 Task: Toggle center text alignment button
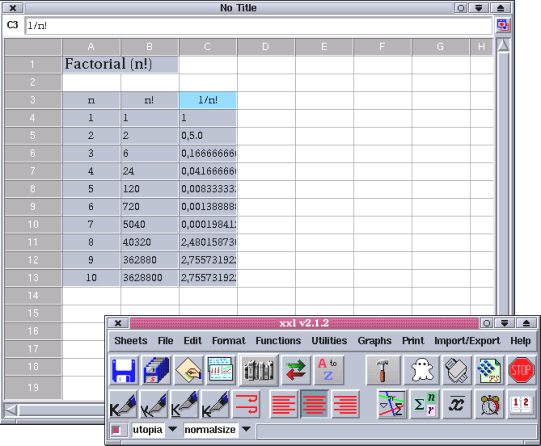click(x=314, y=404)
